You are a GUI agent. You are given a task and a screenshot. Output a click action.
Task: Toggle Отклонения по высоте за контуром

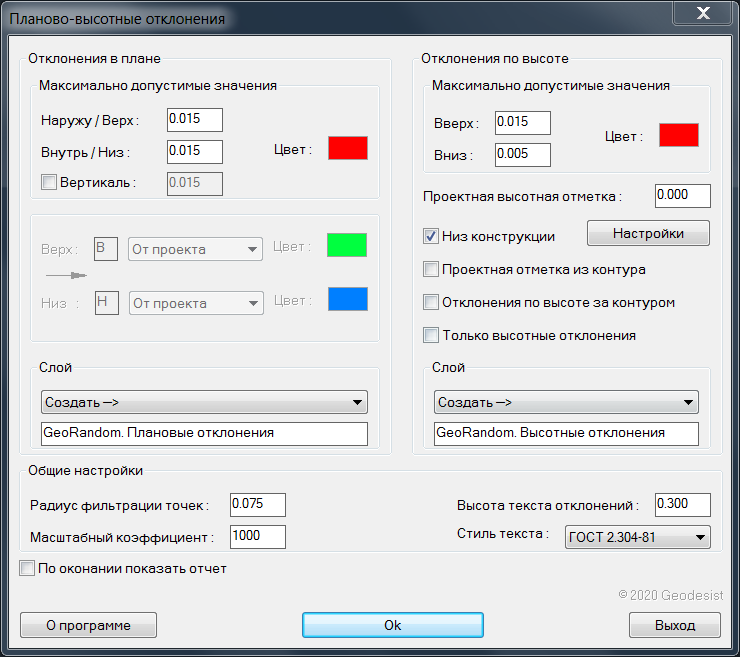coord(431,302)
